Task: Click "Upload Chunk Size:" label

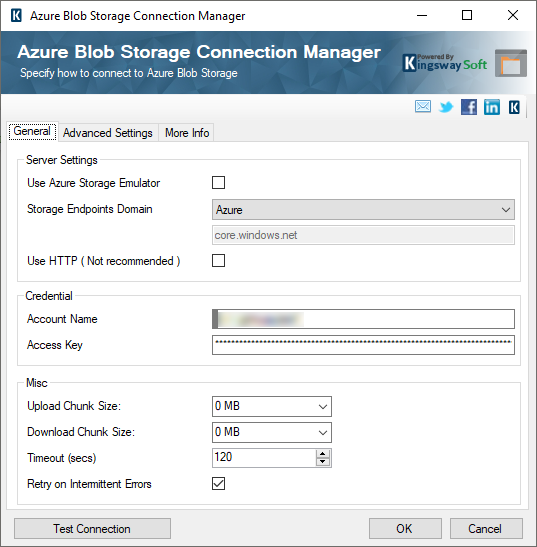Action: pos(74,406)
